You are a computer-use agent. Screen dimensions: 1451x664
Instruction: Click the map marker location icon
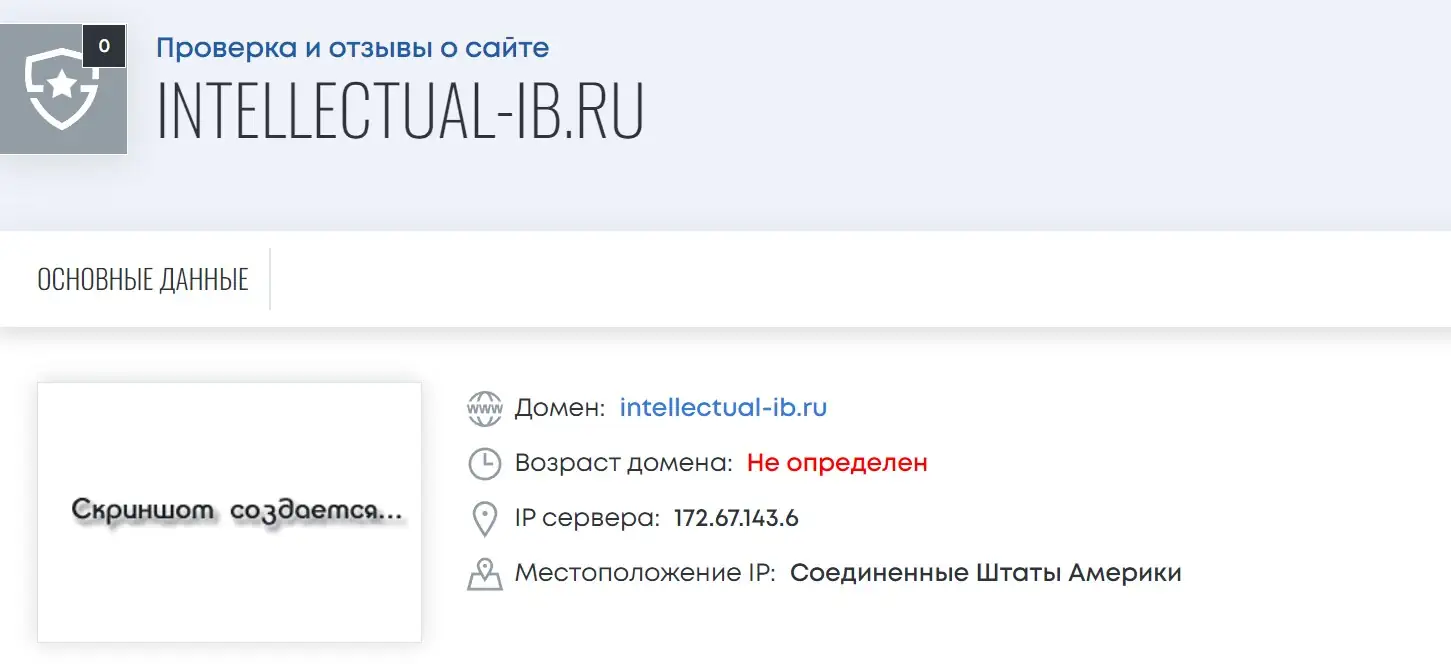pyautogui.click(x=485, y=574)
